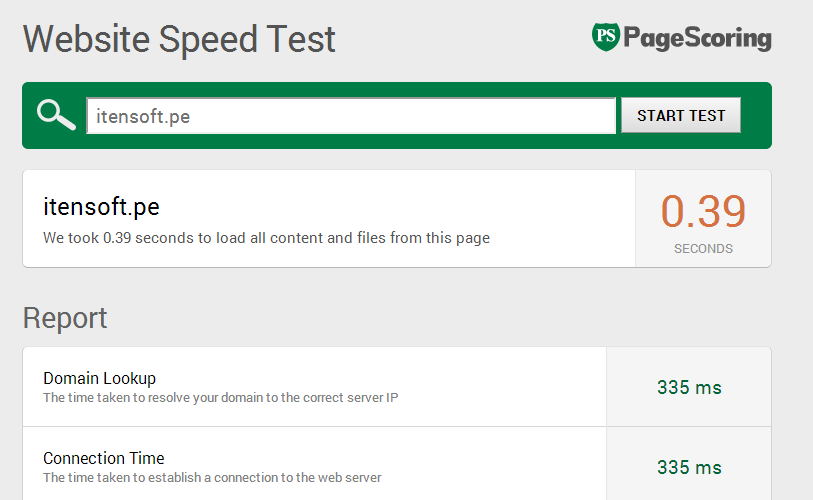Select the Domain Lookup row title
Image resolution: width=813 pixels, height=500 pixels.
100,378
